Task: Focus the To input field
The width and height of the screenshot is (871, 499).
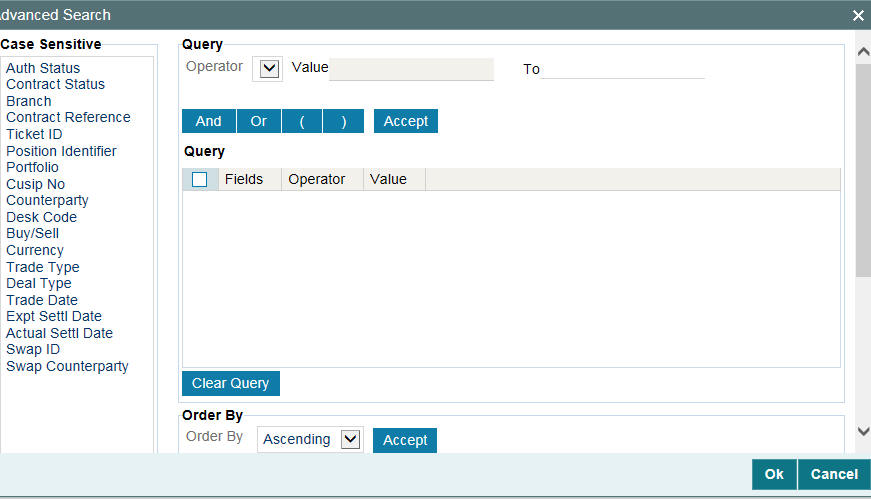Action: coord(623,69)
